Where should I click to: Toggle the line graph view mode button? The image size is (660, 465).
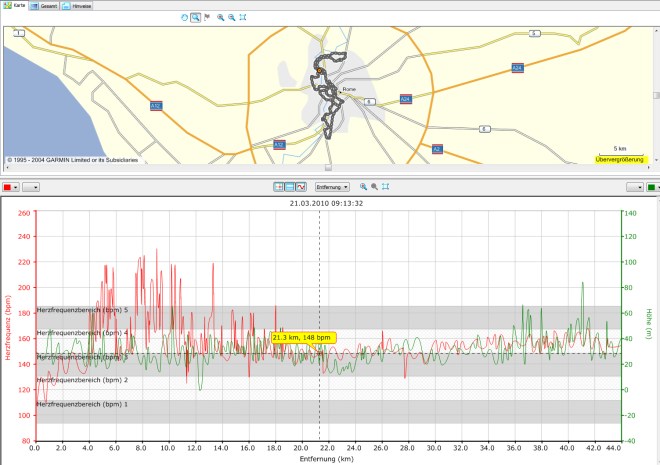pos(301,186)
